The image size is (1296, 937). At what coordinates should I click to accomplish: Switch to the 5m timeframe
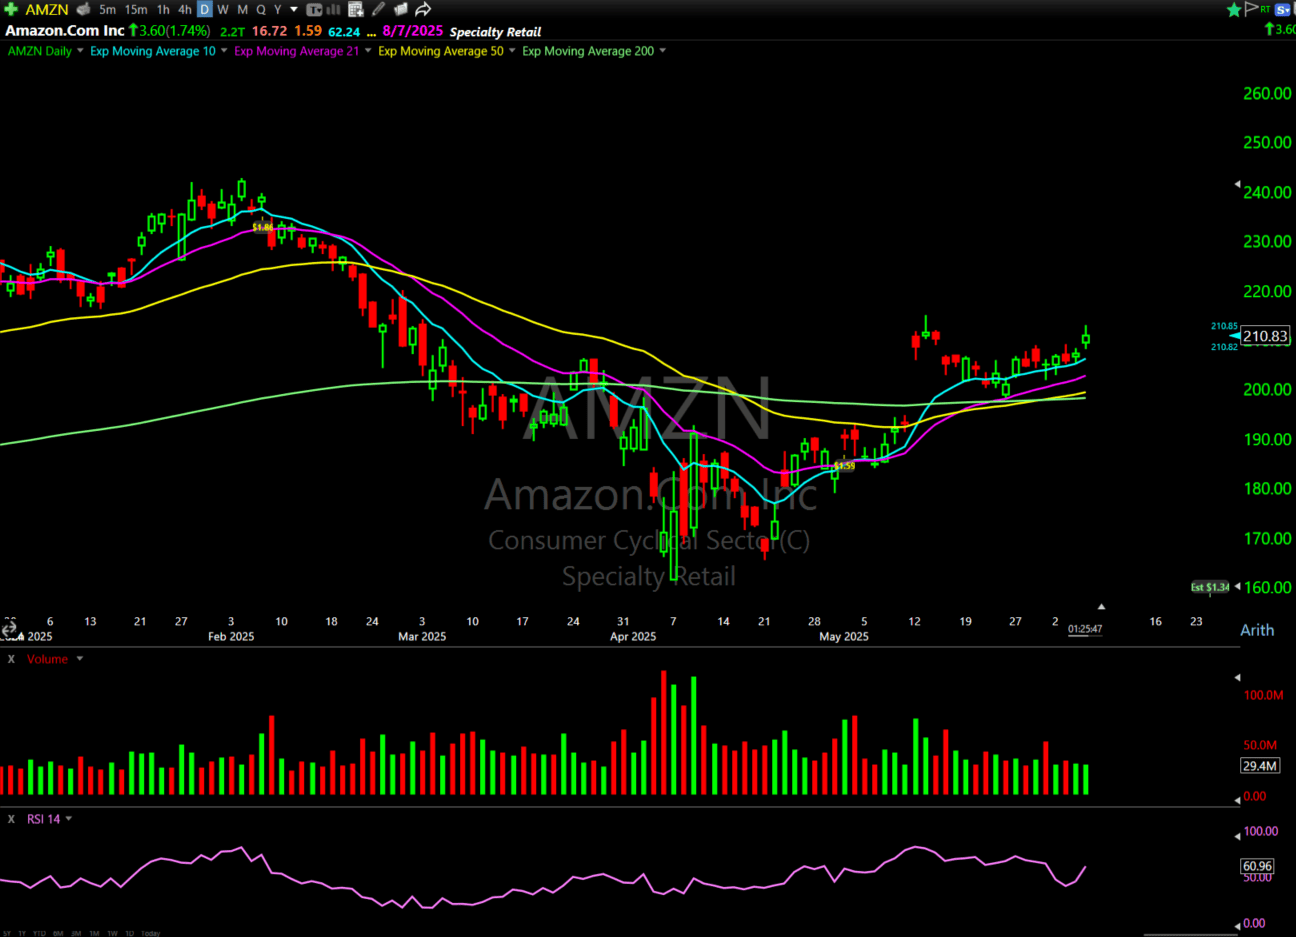click(107, 9)
